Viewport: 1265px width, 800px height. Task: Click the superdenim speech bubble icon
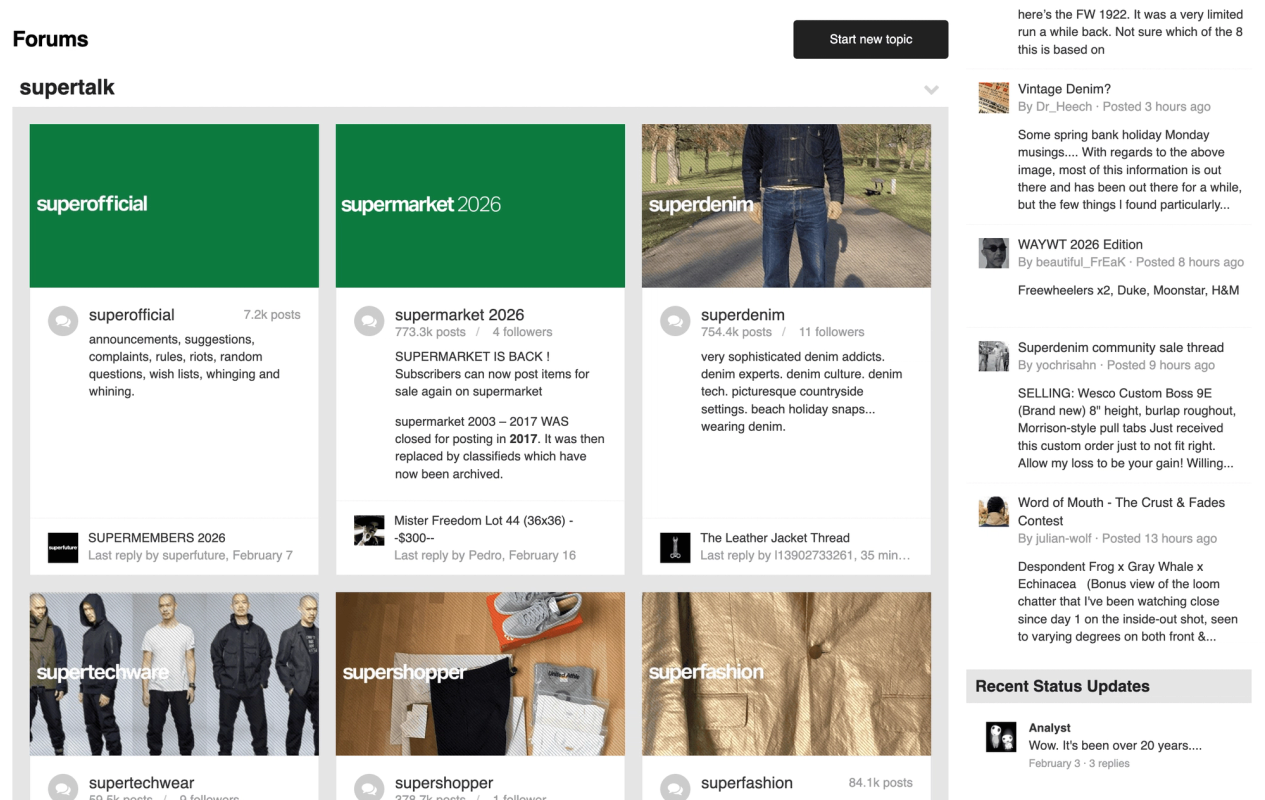[x=675, y=321]
